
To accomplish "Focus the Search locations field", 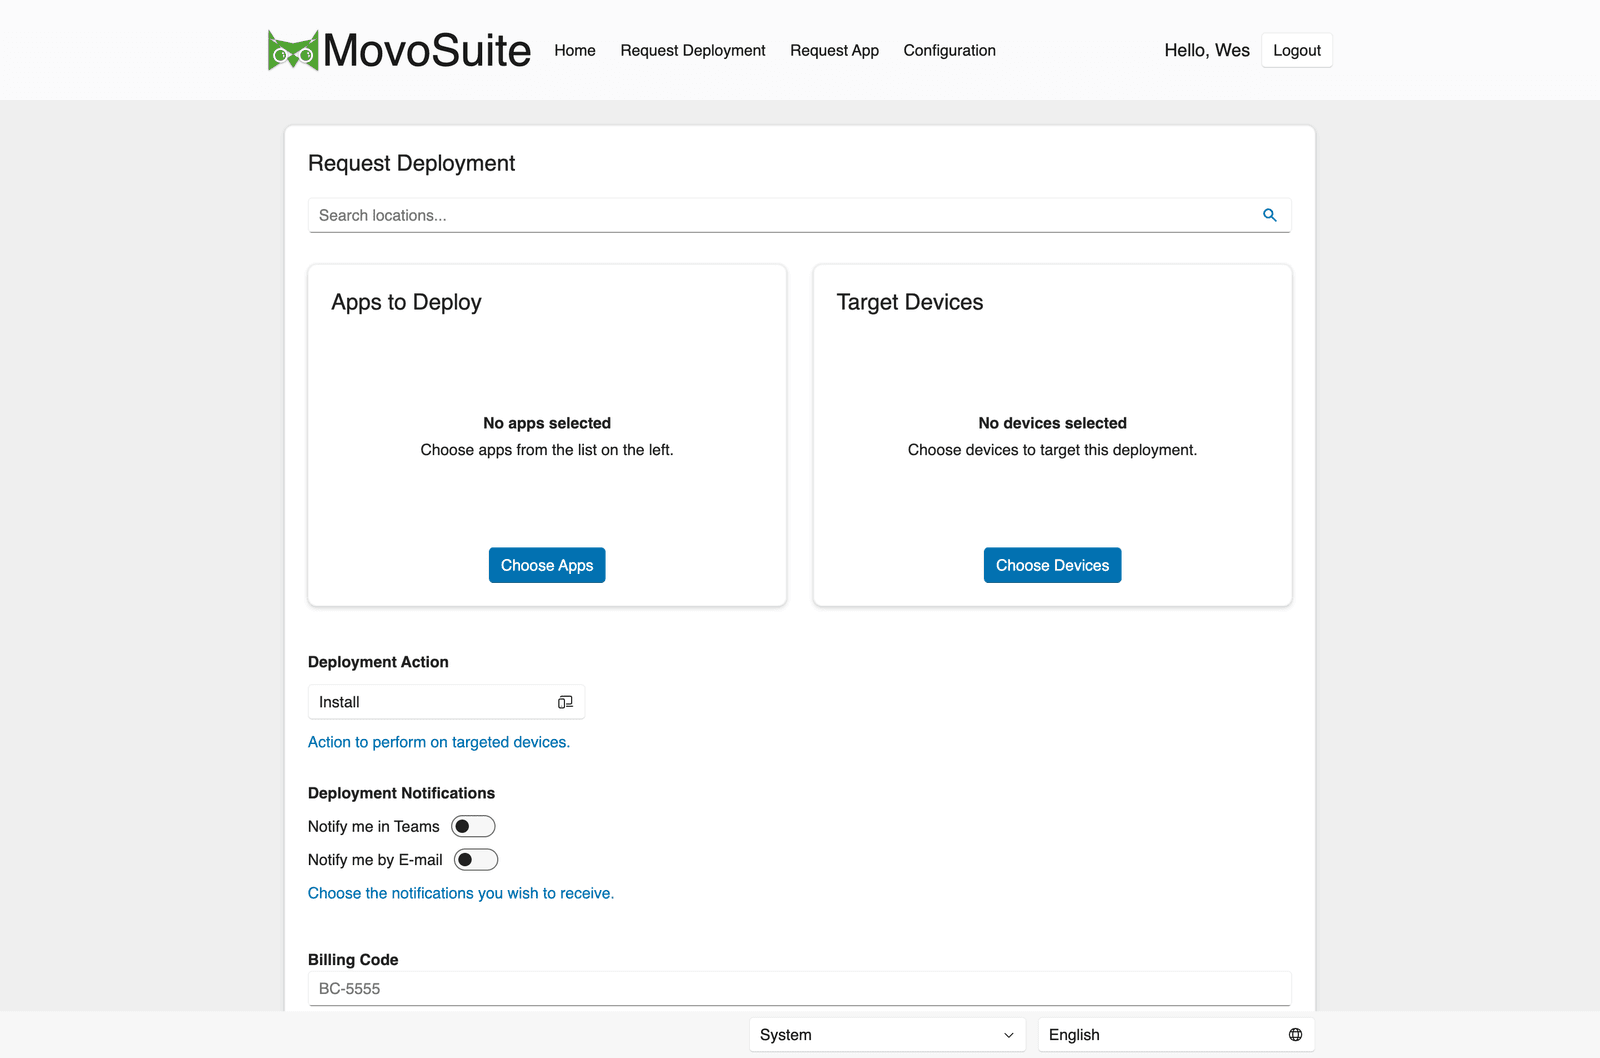I will pyautogui.click(x=799, y=215).
